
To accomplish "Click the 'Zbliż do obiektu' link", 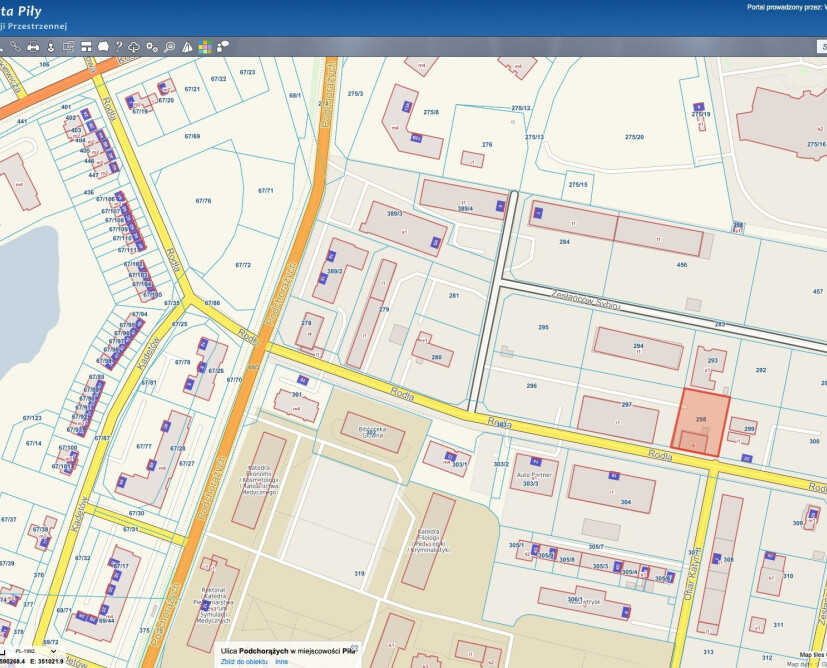I will click(244, 661).
